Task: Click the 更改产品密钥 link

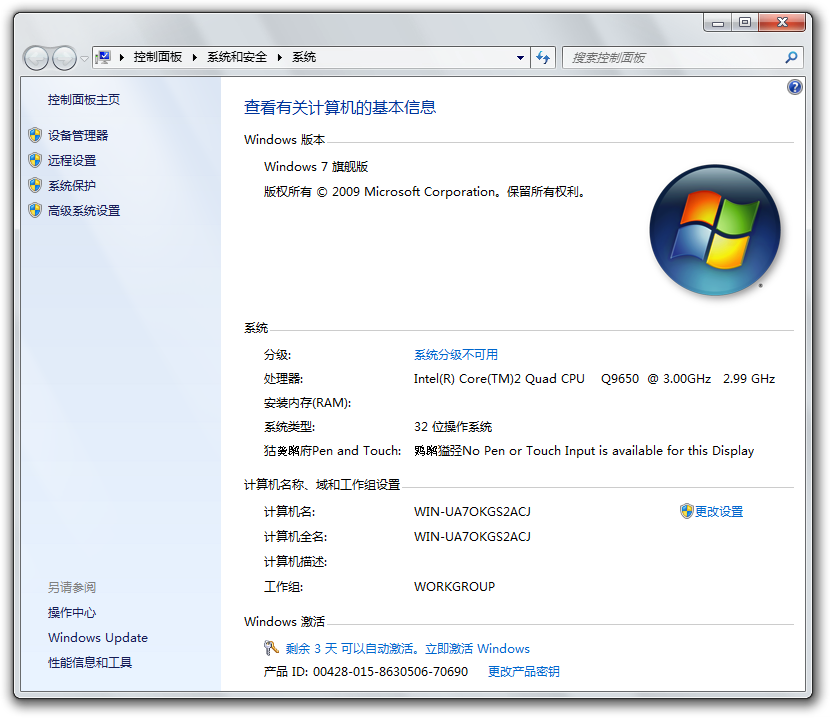Action: pos(524,672)
